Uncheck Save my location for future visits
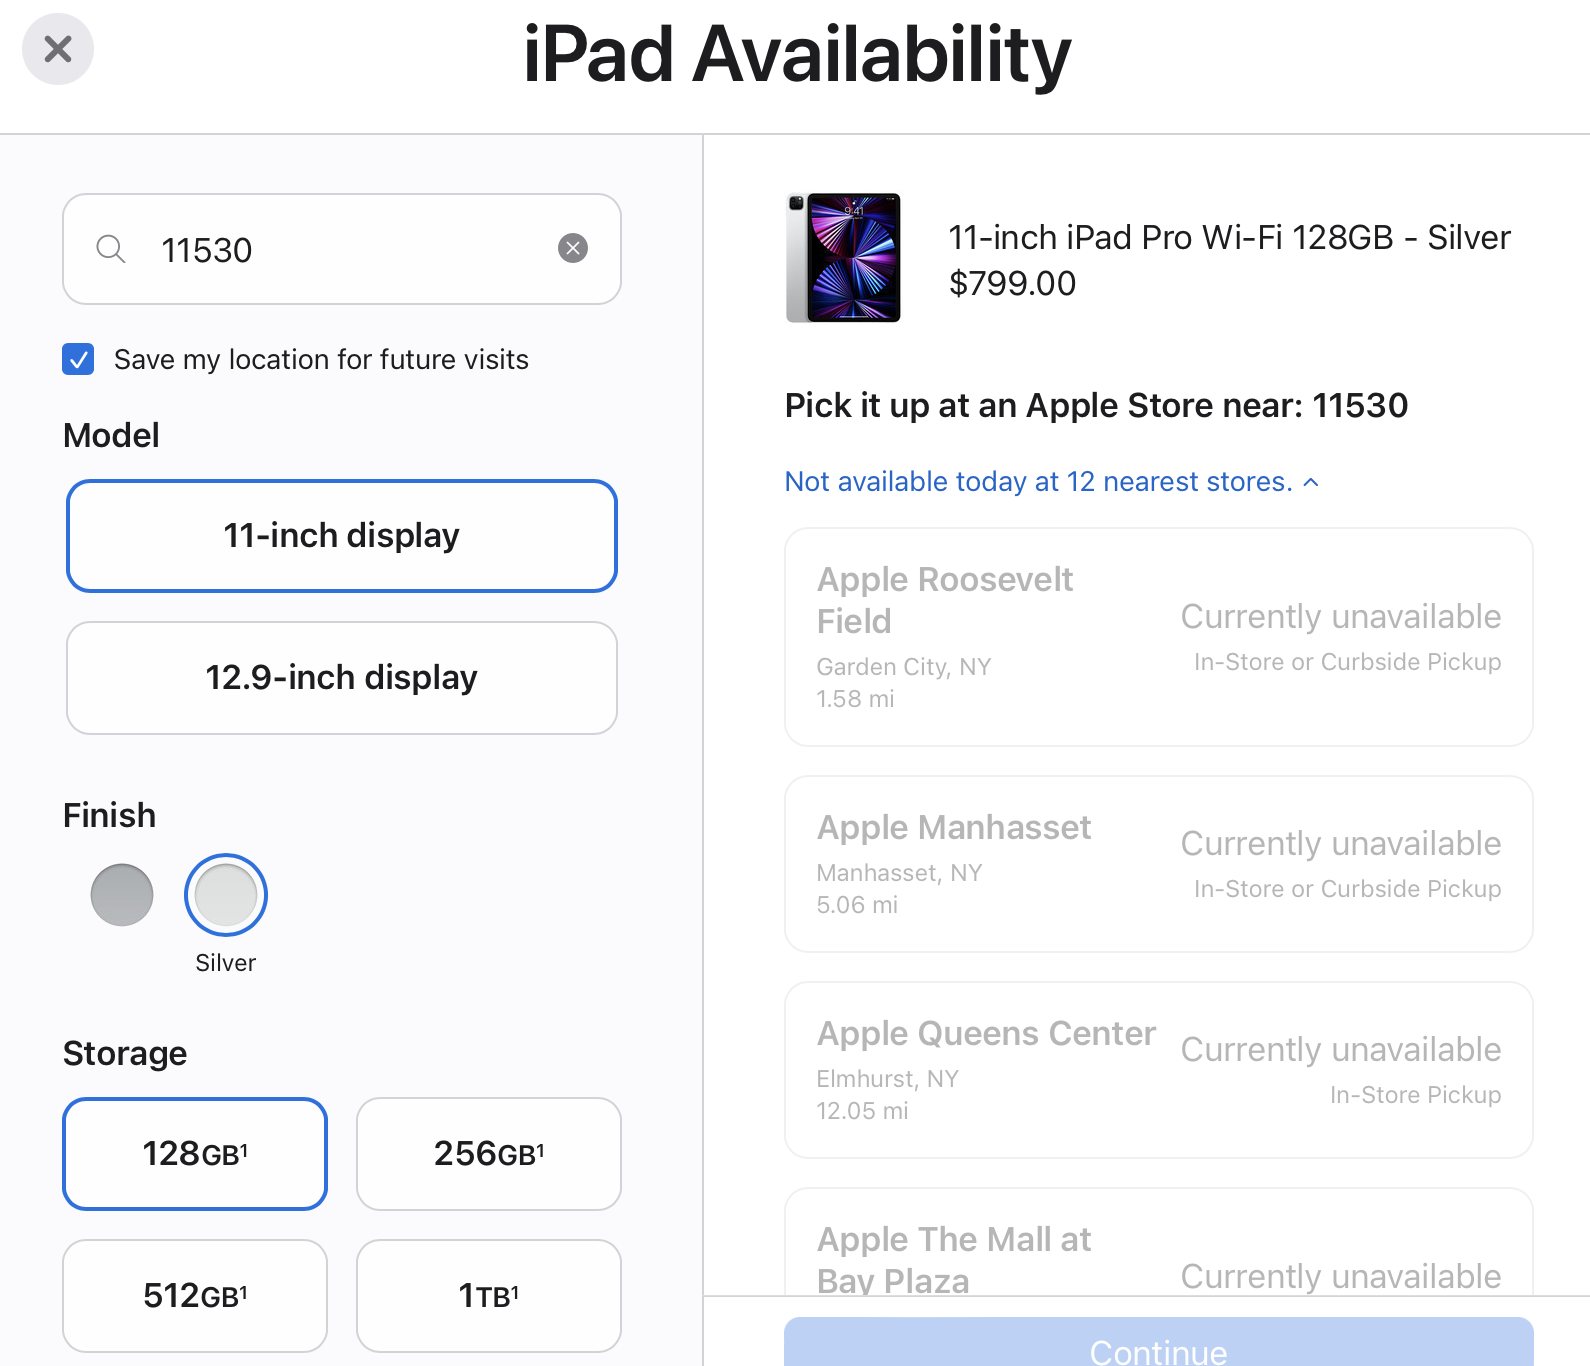The image size is (1590, 1366). [78, 359]
